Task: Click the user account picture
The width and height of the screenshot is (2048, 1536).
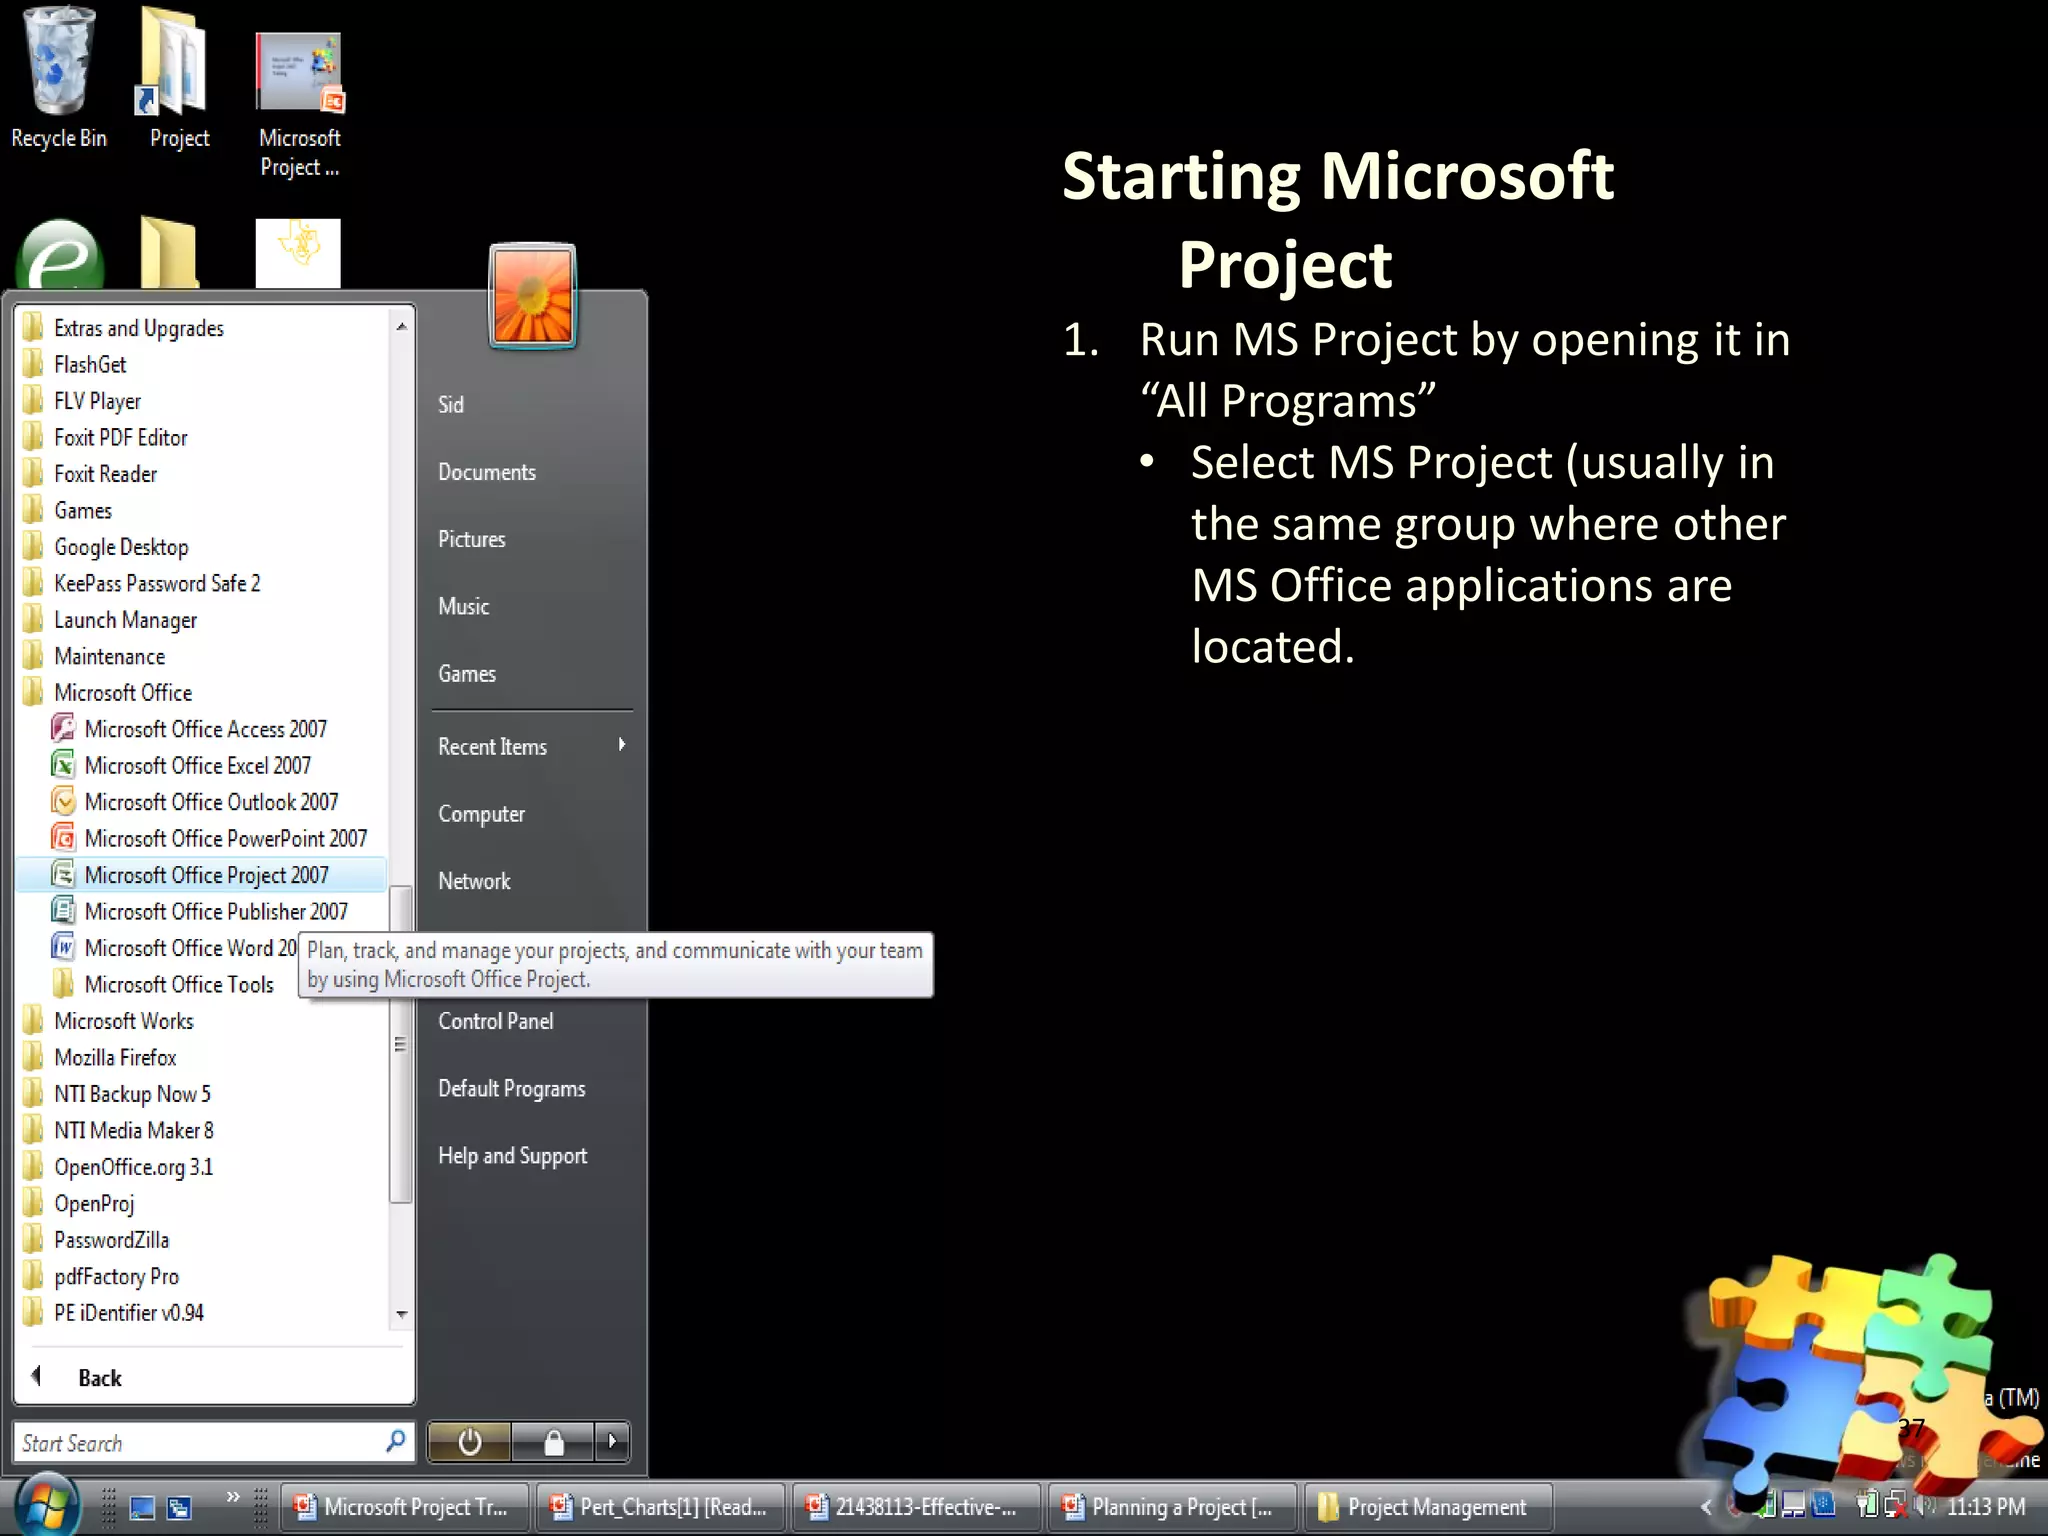Action: [532, 296]
